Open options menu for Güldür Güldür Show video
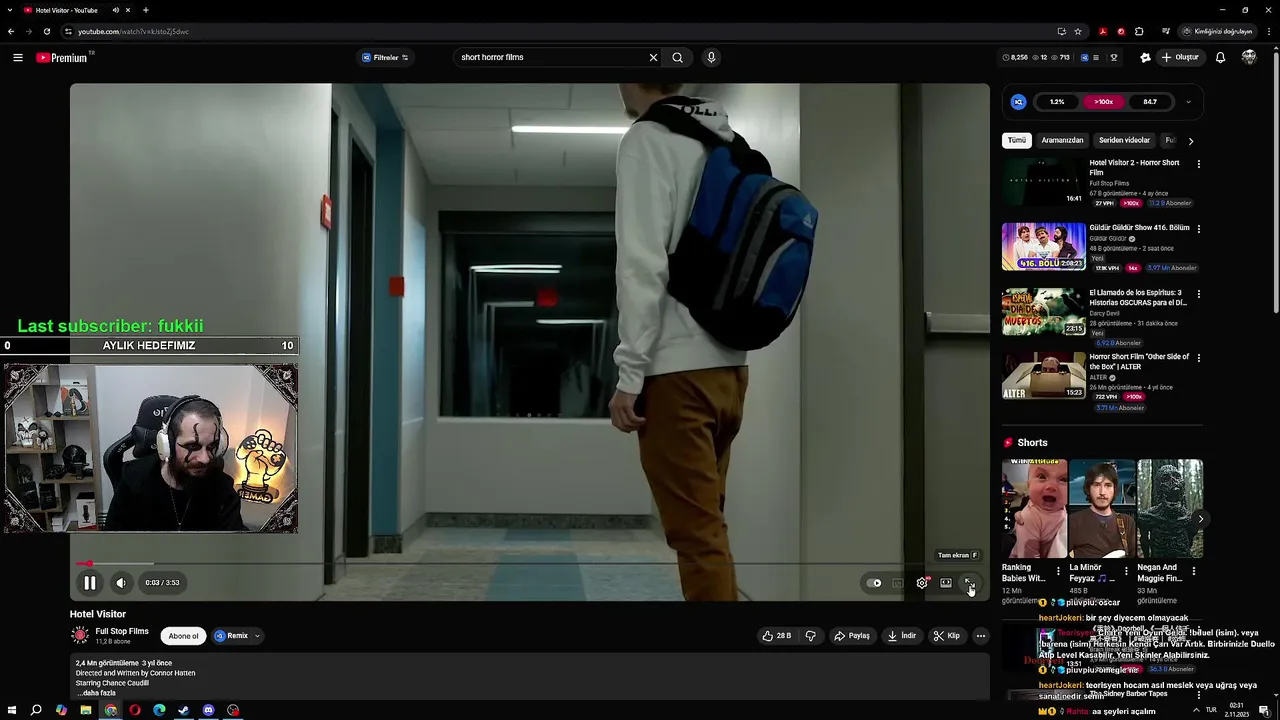Viewport: 1280px width, 720px height. tap(1198, 229)
